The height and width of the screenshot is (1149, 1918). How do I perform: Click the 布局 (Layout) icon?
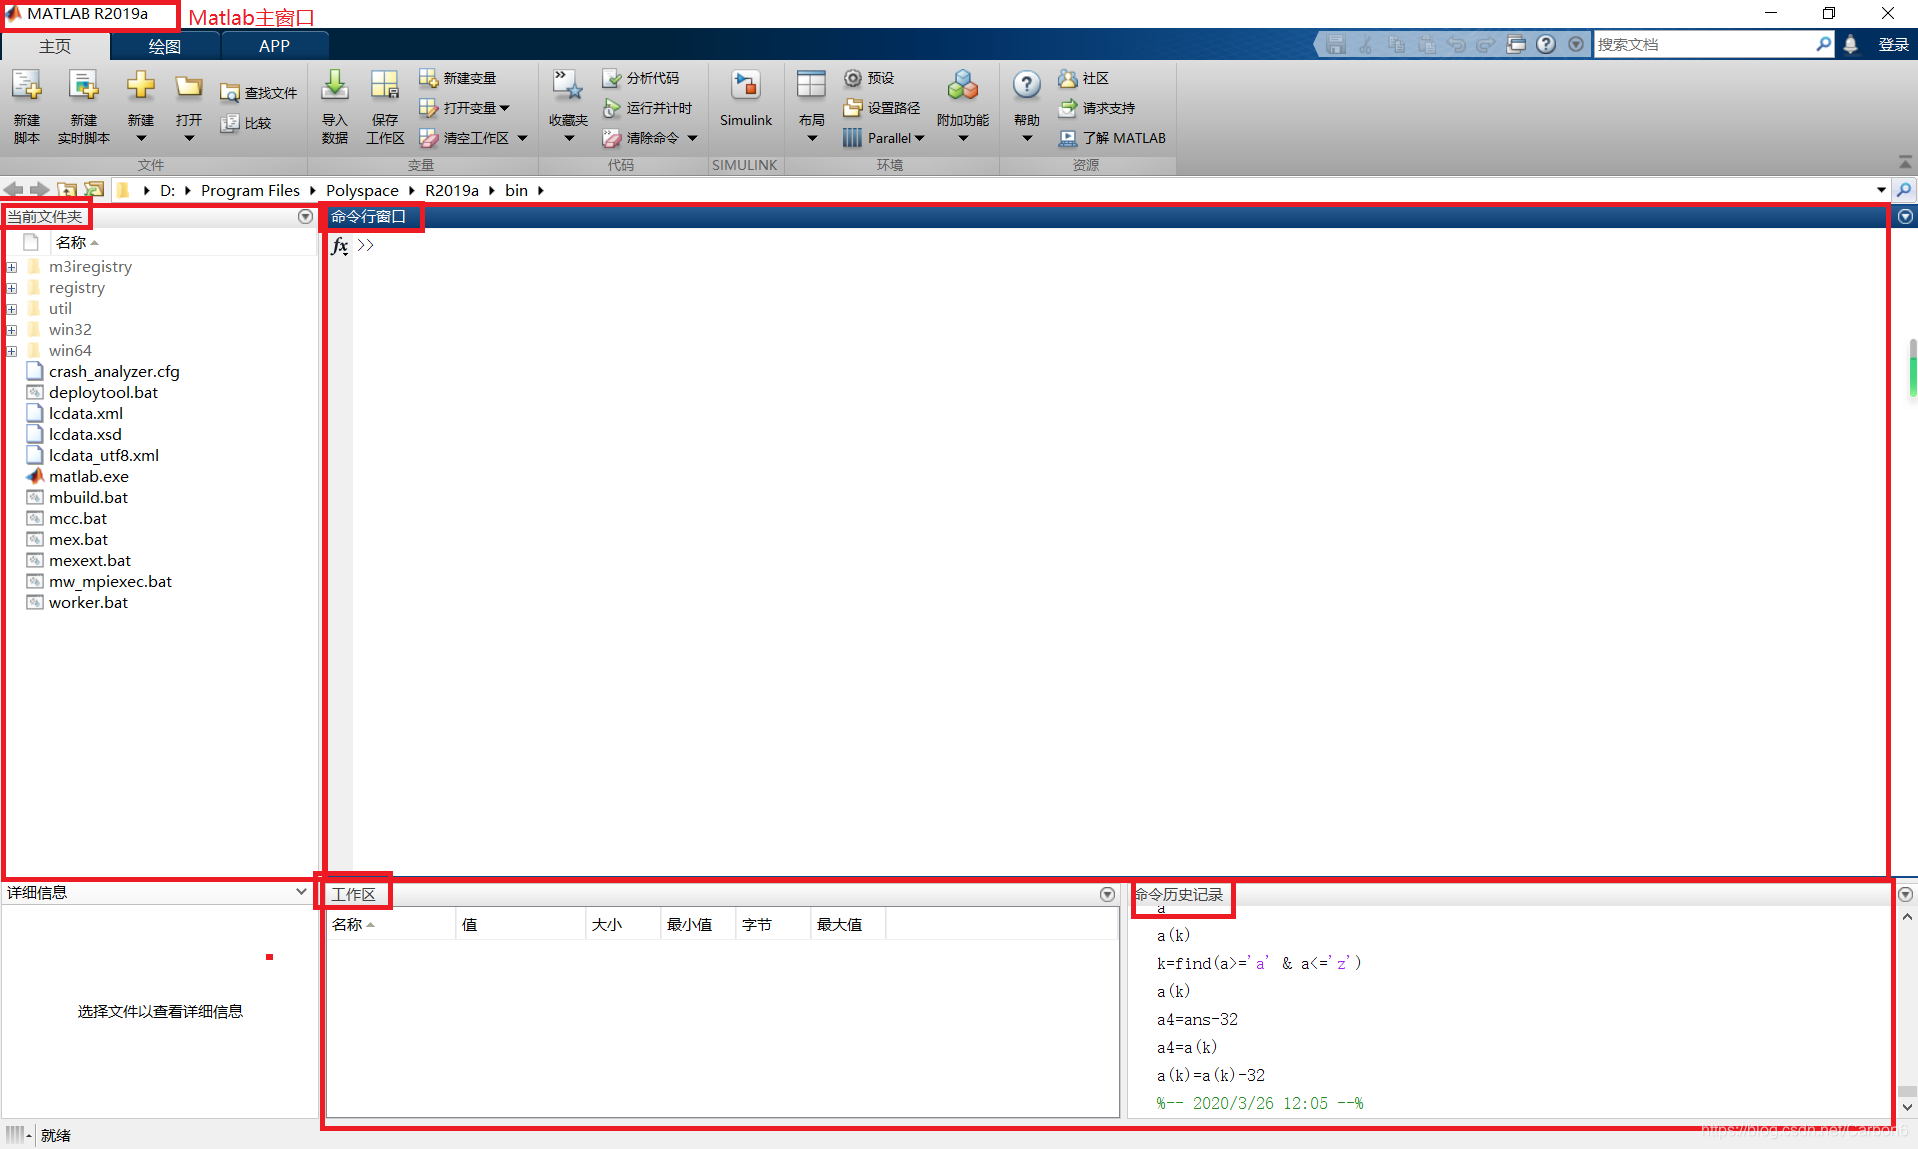[811, 86]
